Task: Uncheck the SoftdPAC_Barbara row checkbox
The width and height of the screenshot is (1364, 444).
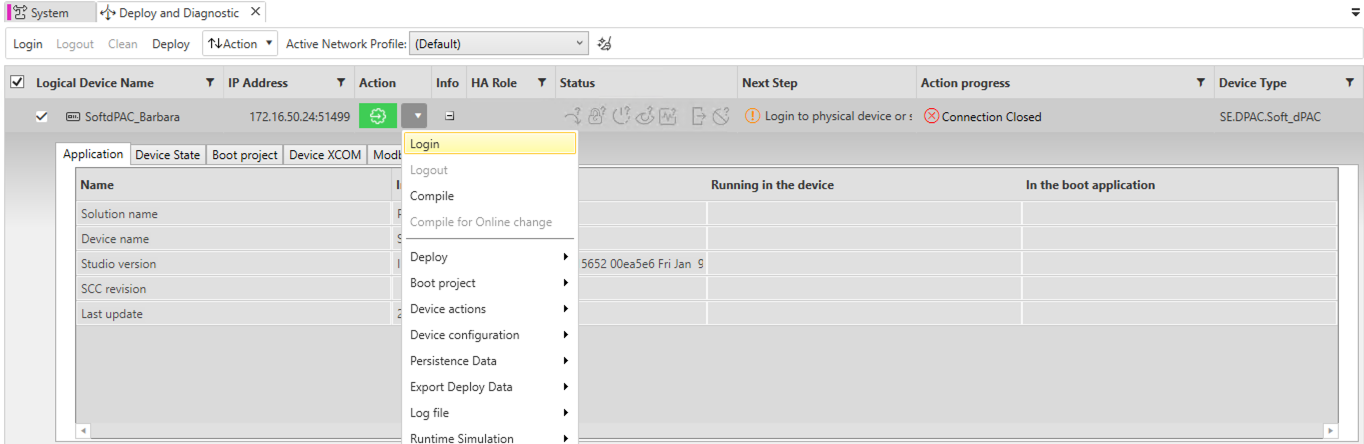Action: coord(41,116)
